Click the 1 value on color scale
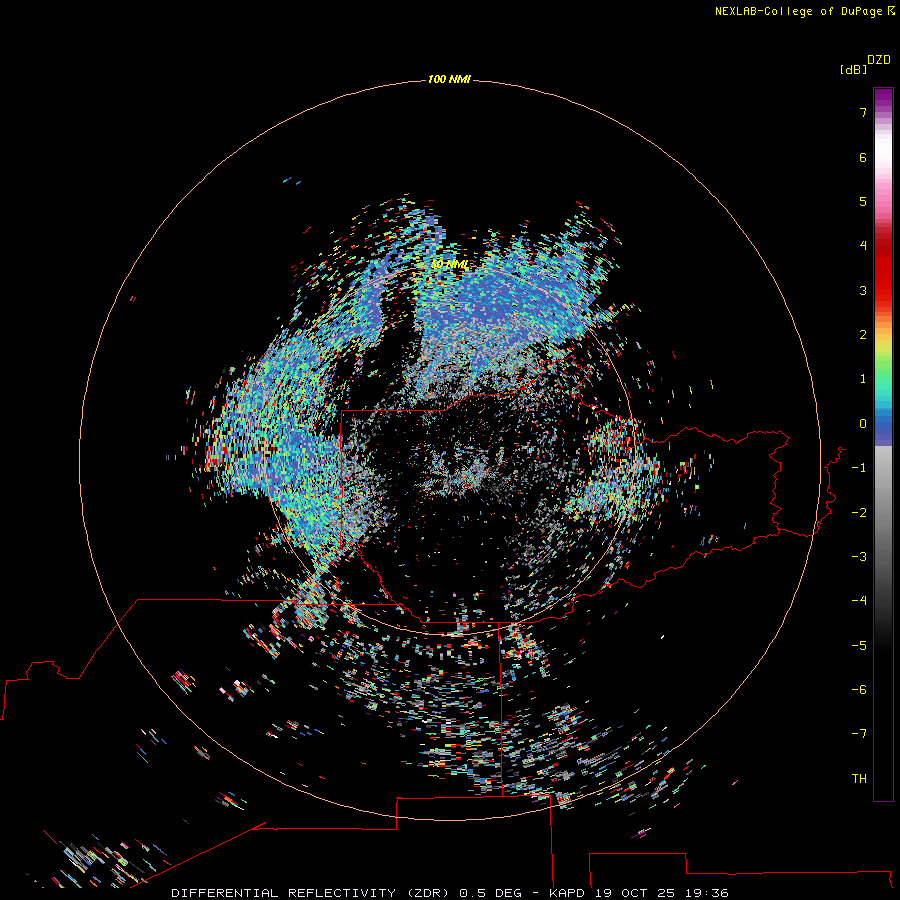900x900 pixels. pos(863,379)
